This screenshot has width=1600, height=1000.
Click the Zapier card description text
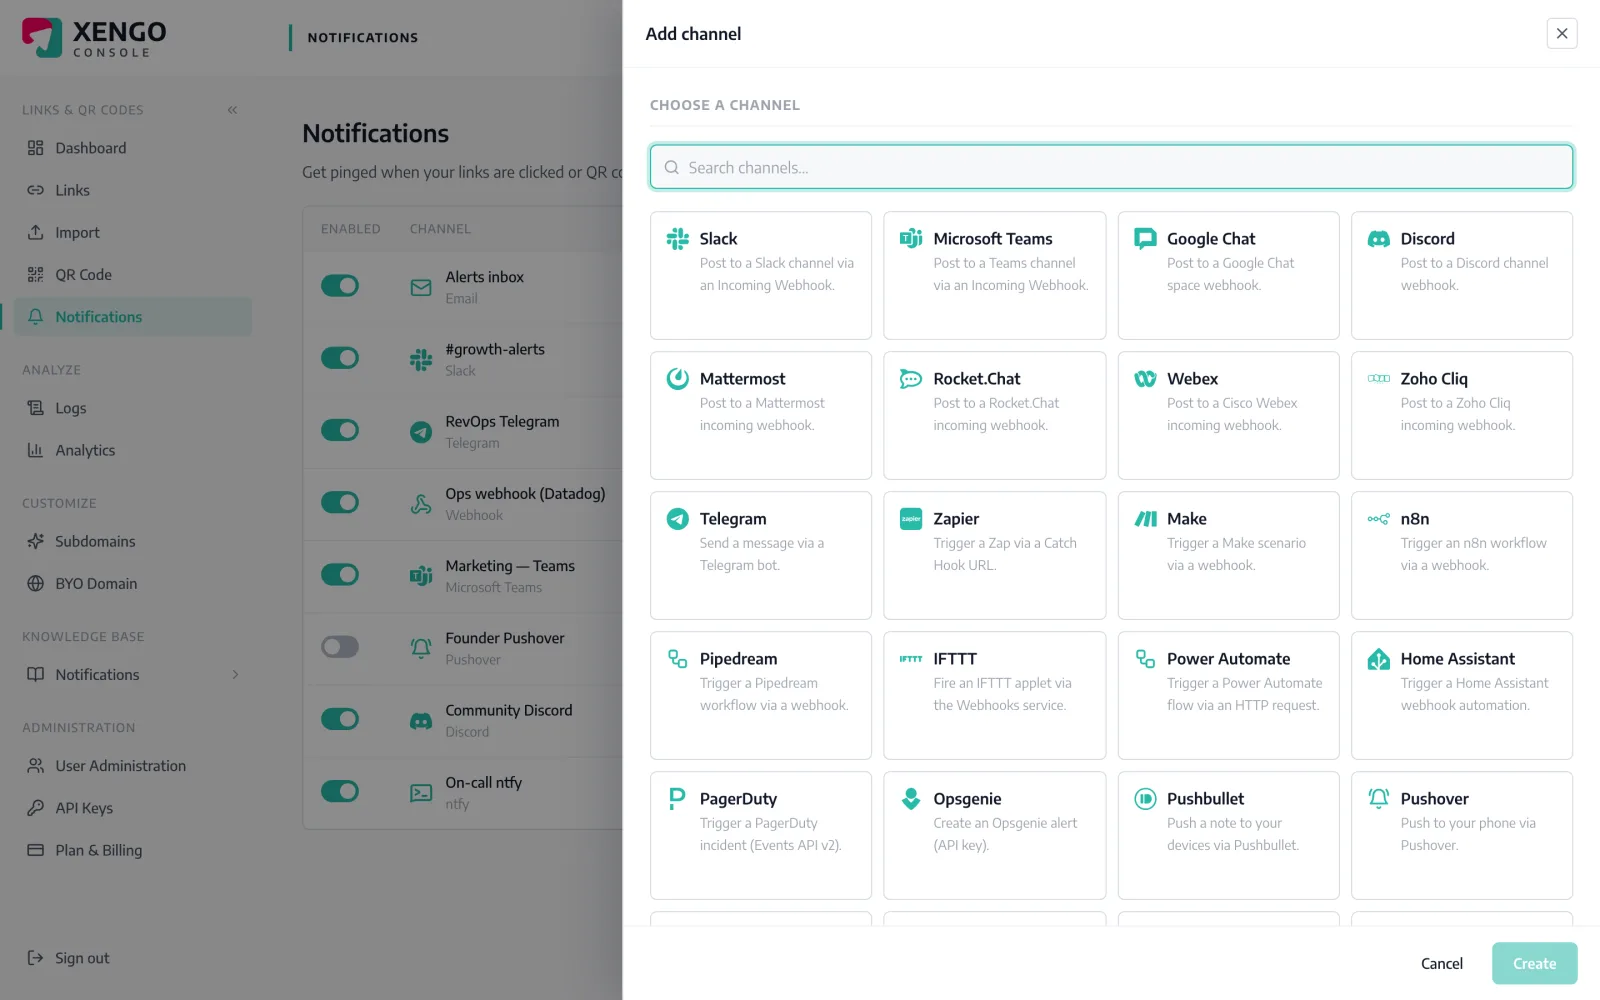tap(1005, 554)
